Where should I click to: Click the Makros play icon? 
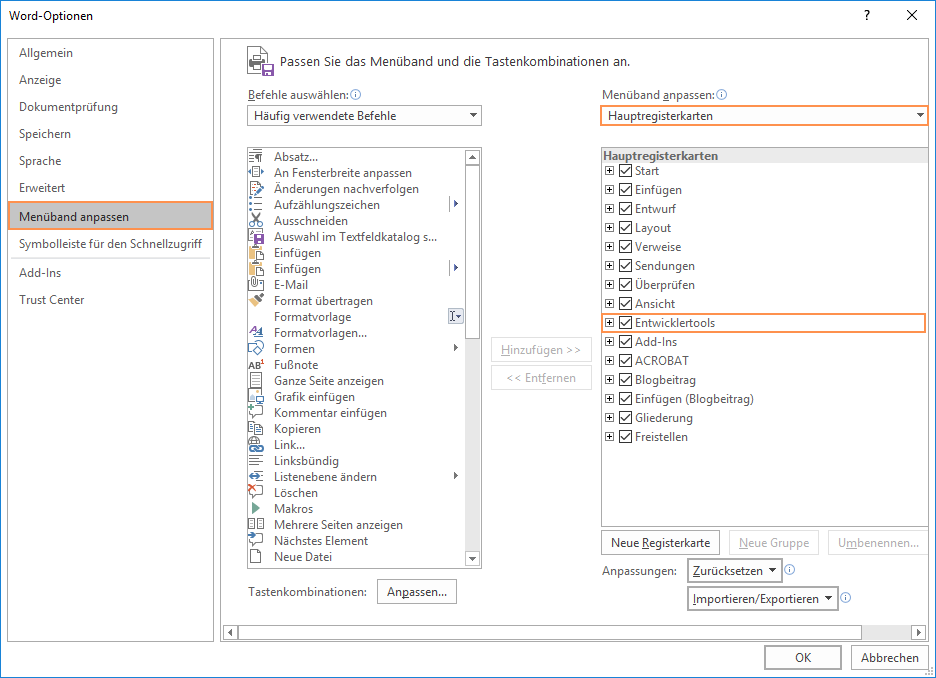point(255,509)
